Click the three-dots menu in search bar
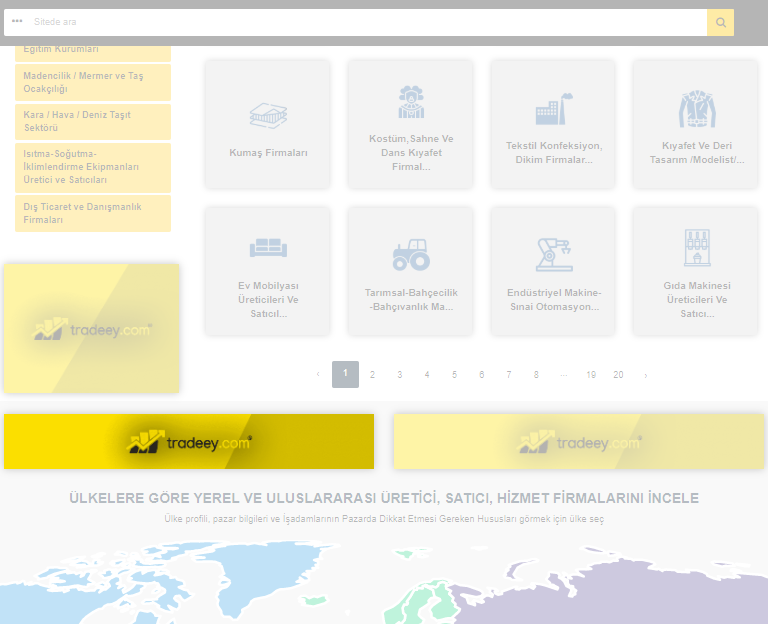The width and height of the screenshot is (768, 624). click(17, 22)
